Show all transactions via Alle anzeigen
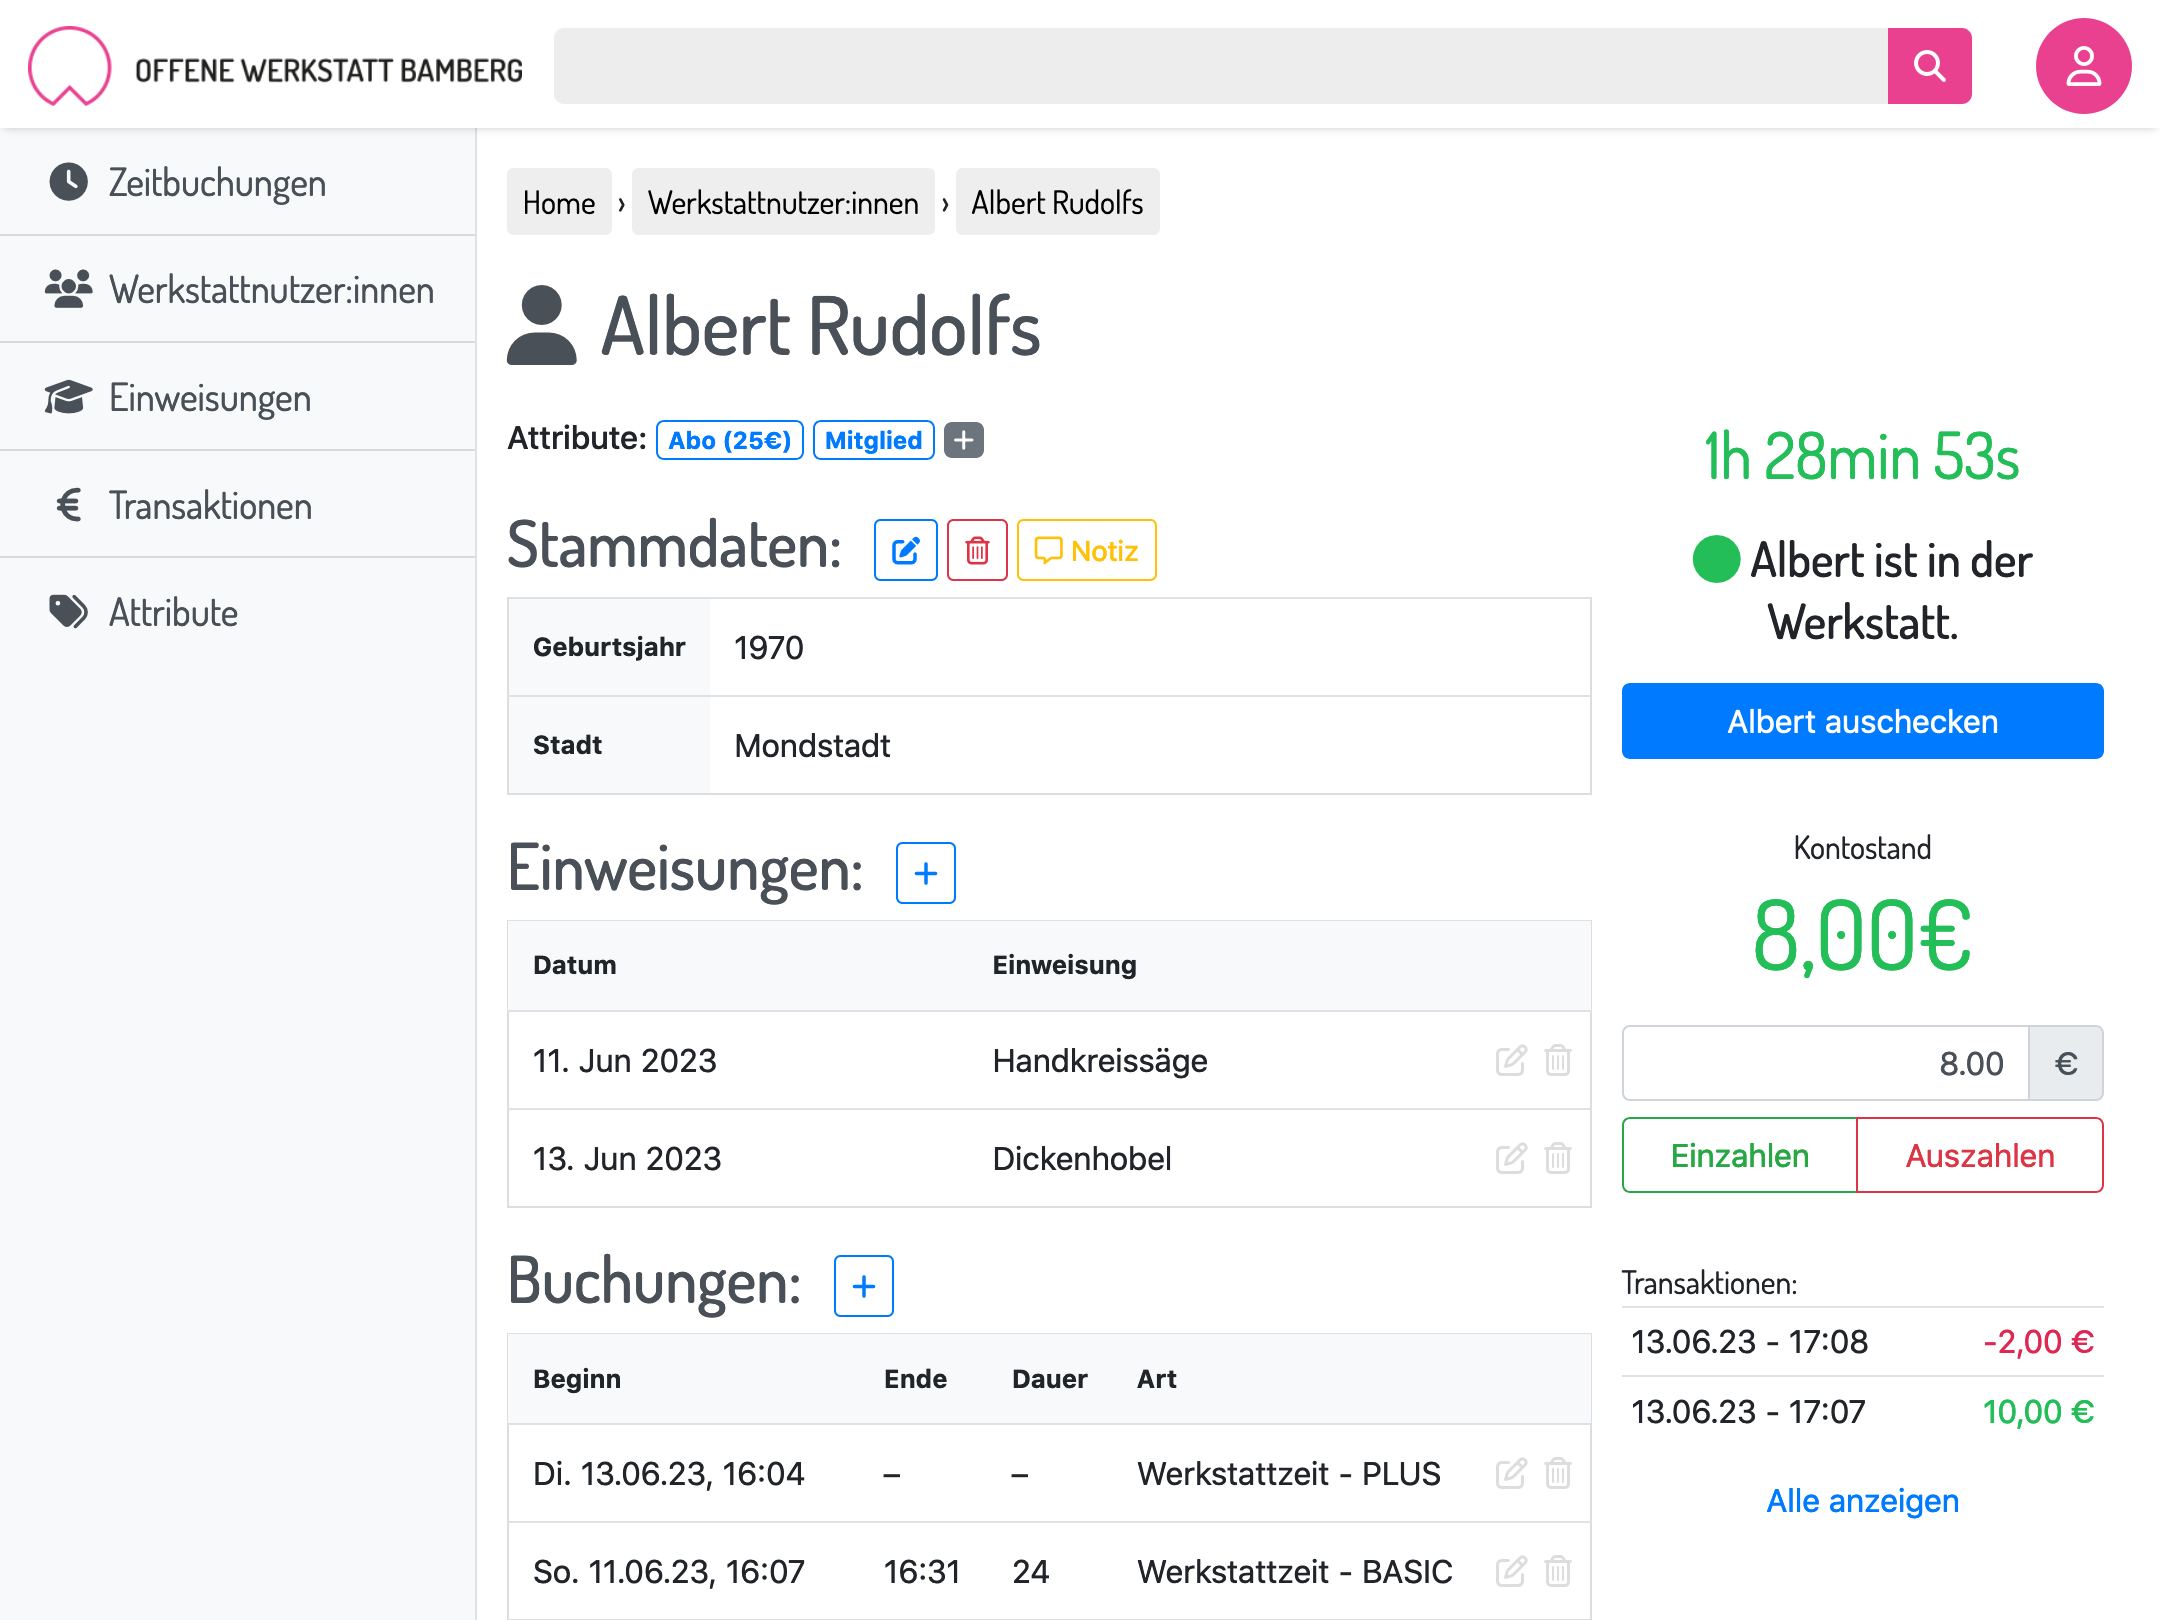Image resolution: width=2160 pixels, height=1620 pixels. 1861,1500
